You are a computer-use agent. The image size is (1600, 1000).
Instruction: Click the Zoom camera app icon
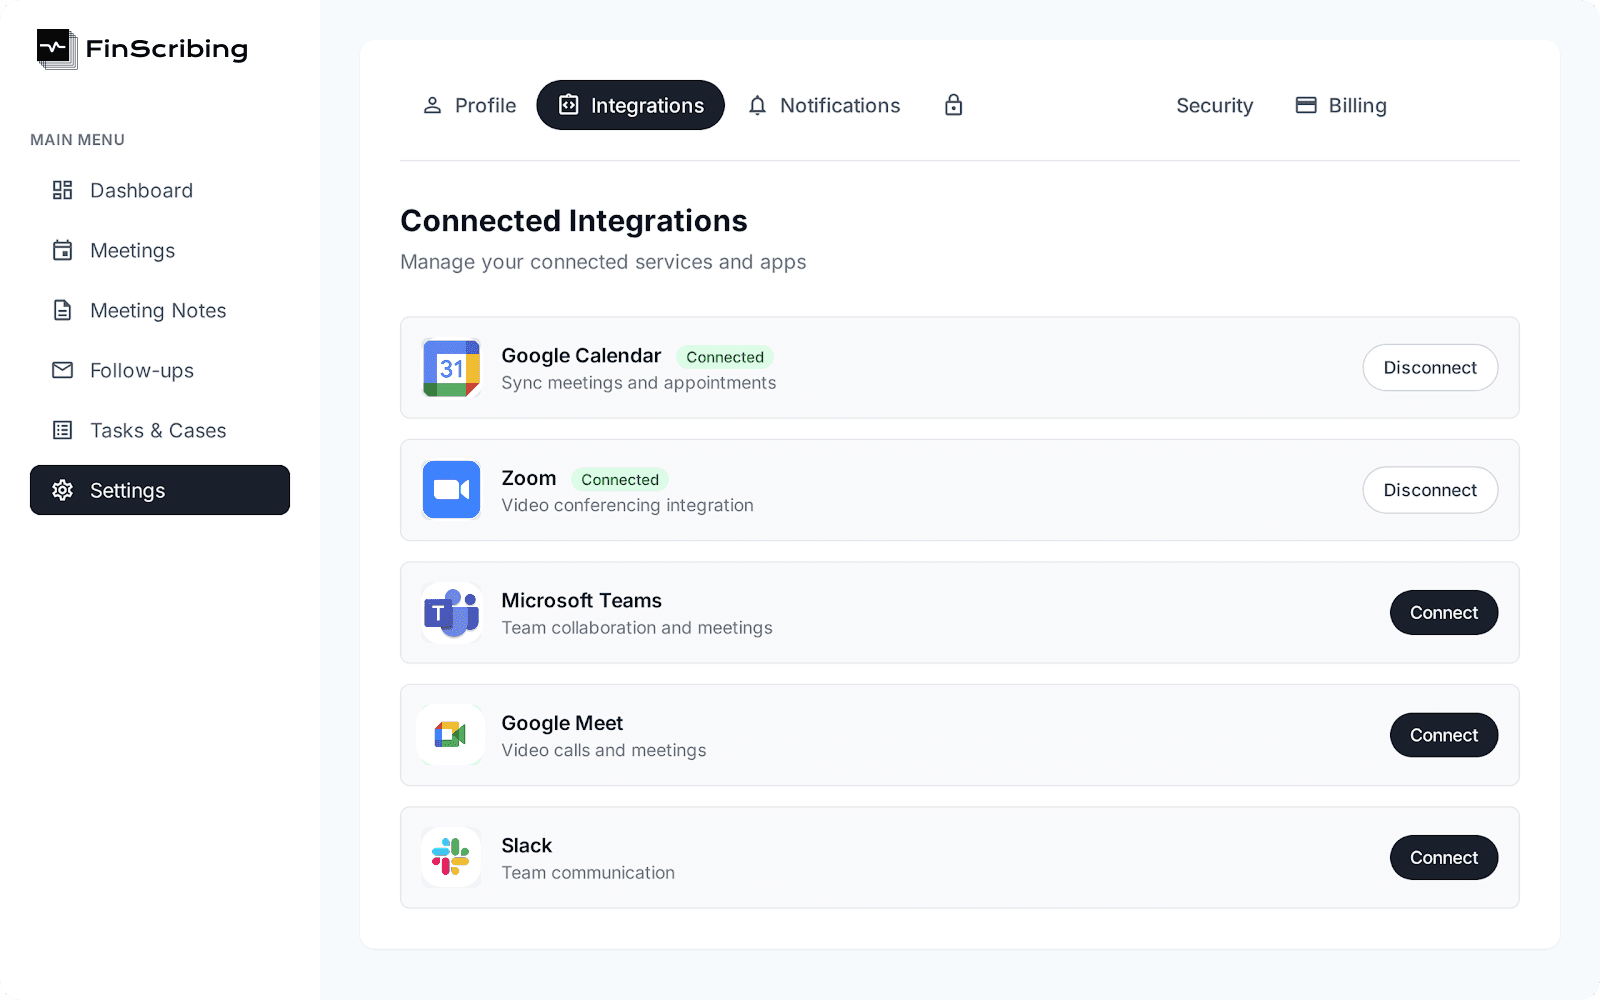click(x=451, y=490)
